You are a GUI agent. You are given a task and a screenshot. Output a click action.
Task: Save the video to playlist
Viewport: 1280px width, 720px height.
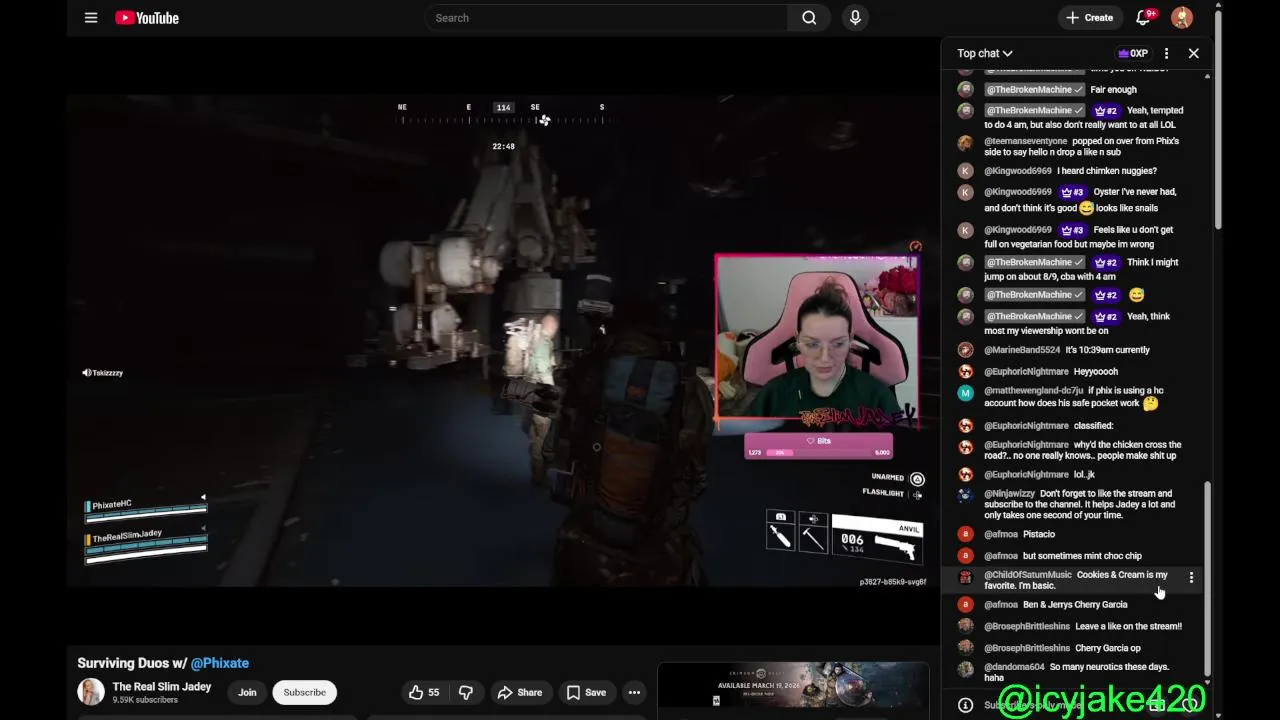tap(586, 692)
